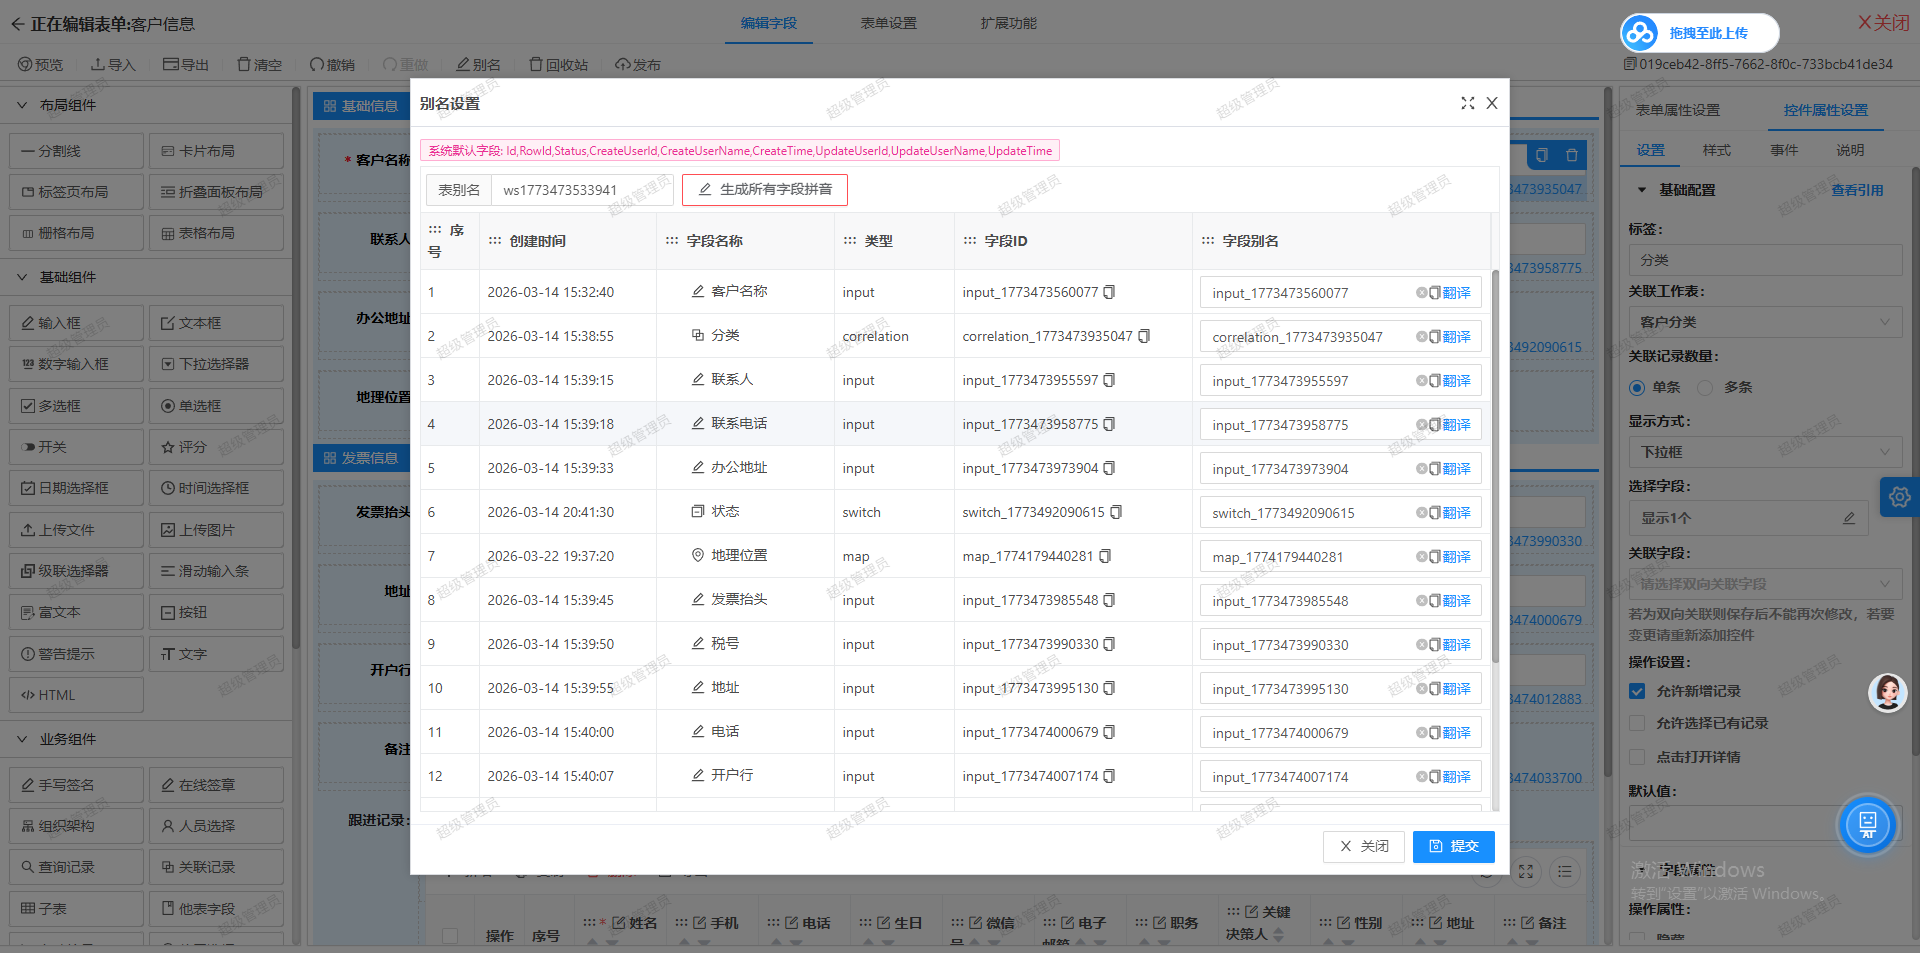Screen dimensions: 1920x953
Task: Click the fullscreen icon below the dialog
Action: click(1526, 872)
